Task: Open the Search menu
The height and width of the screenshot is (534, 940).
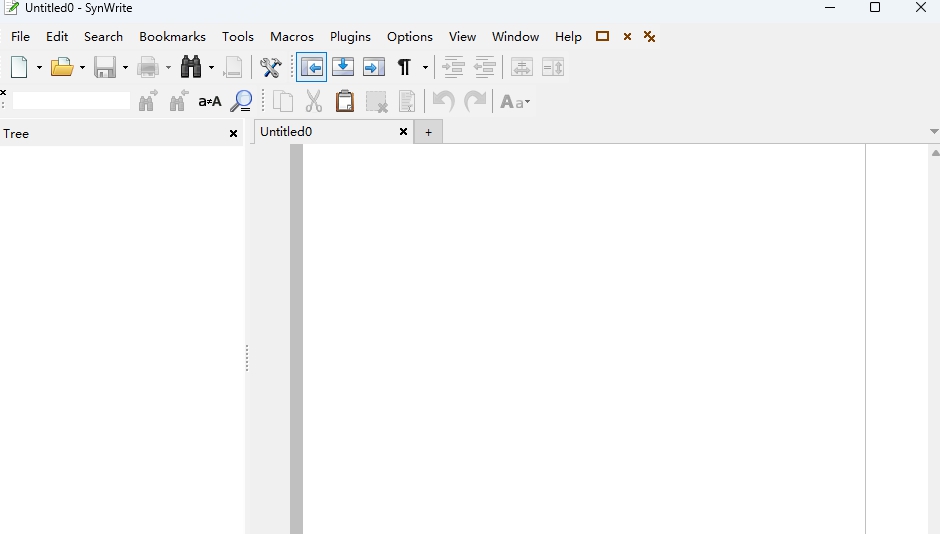Action: click(103, 37)
